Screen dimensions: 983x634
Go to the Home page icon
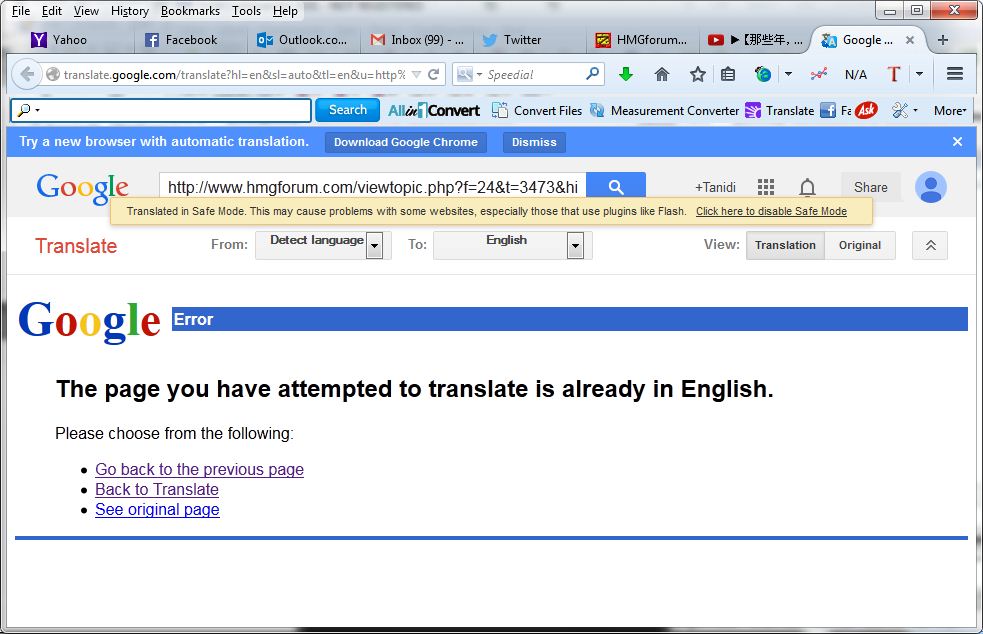(661, 74)
